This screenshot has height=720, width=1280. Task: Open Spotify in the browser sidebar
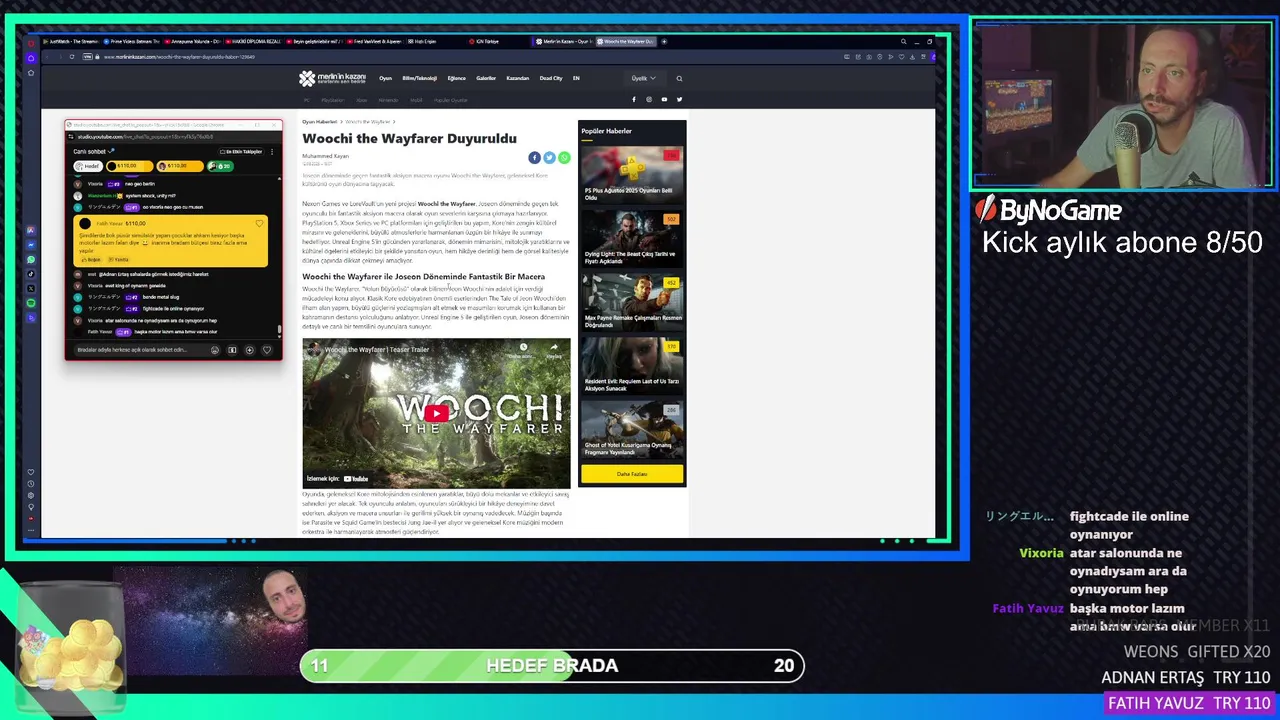(31, 303)
